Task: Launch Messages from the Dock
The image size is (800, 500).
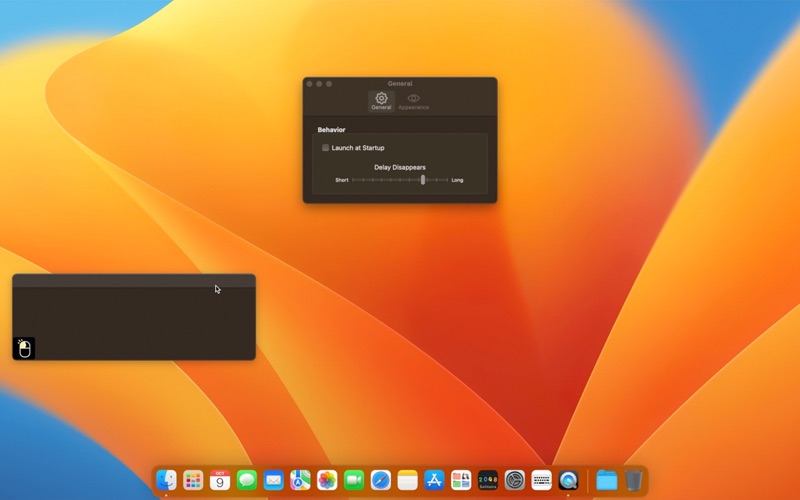Action: tap(247, 480)
